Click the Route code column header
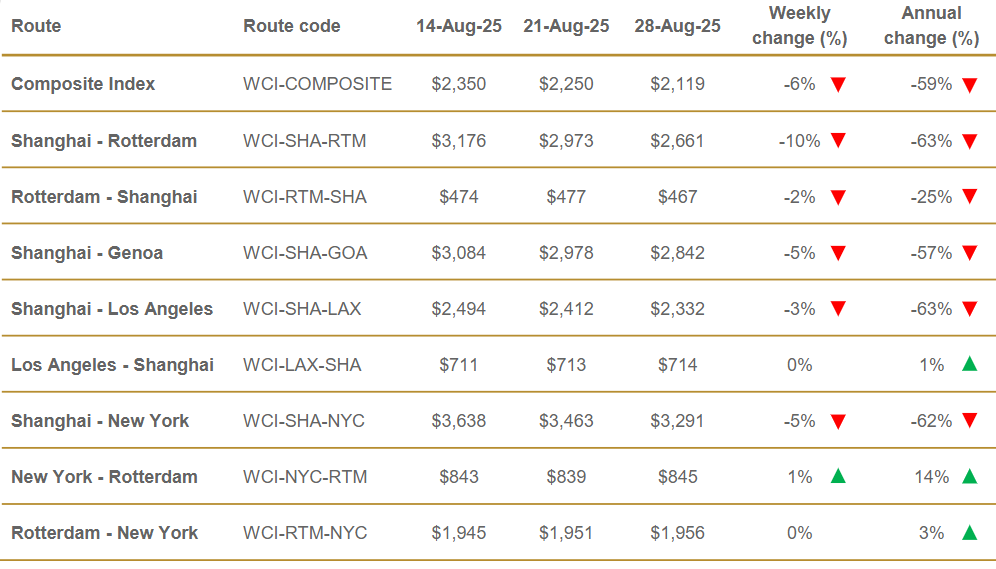 click(x=292, y=26)
